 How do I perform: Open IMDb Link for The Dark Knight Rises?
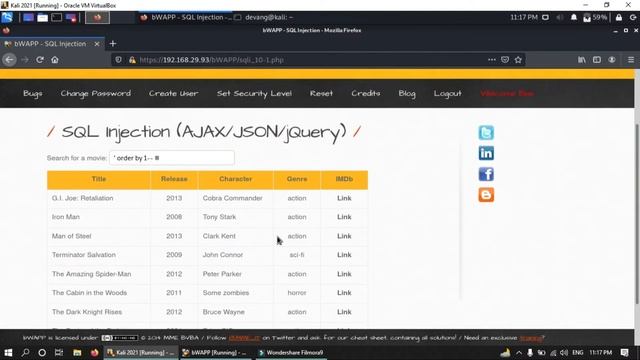pyautogui.click(x=344, y=312)
